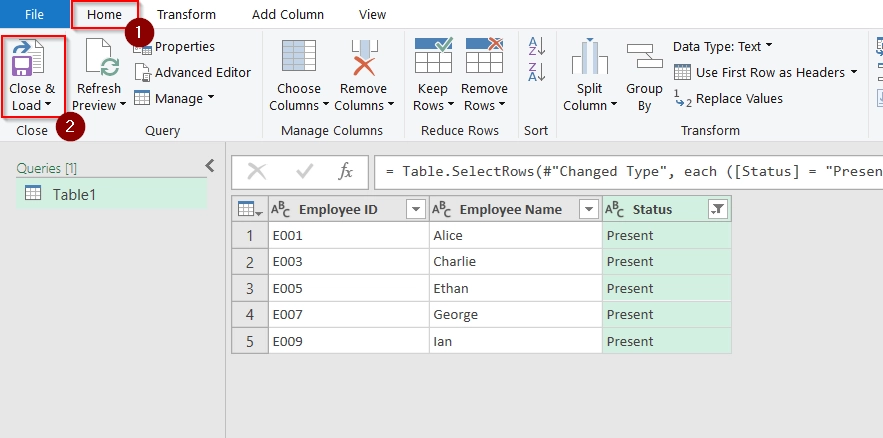
Task: Click the Remove Rows icon
Action: coord(484,56)
